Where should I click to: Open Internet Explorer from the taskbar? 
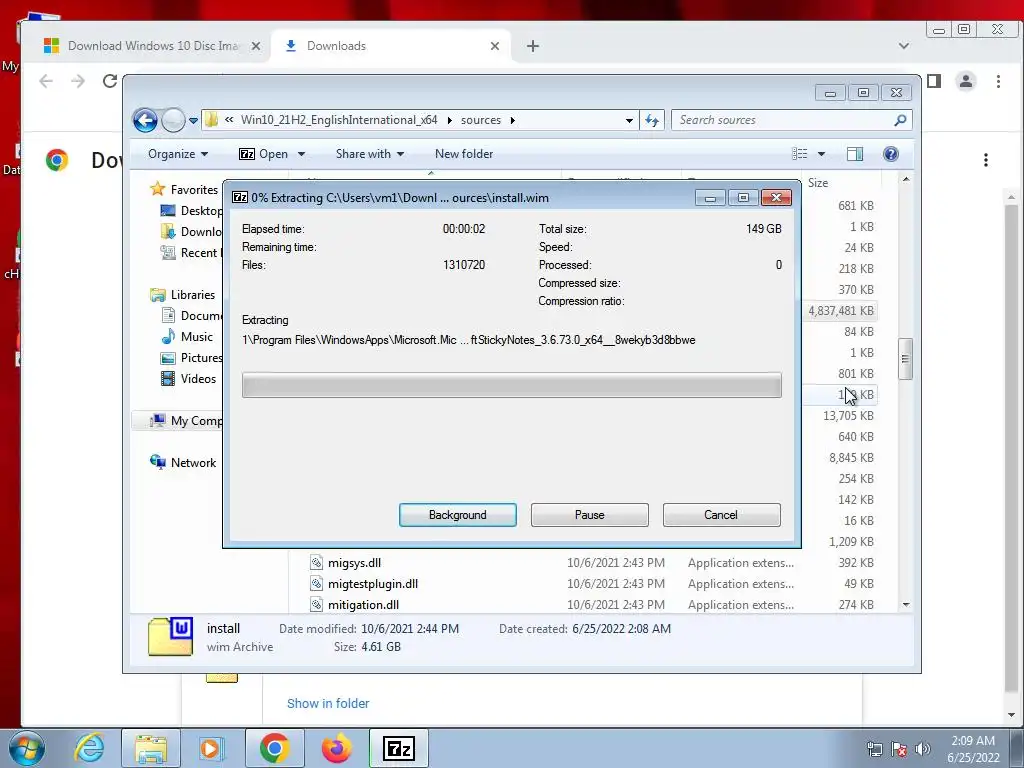[x=89, y=748]
